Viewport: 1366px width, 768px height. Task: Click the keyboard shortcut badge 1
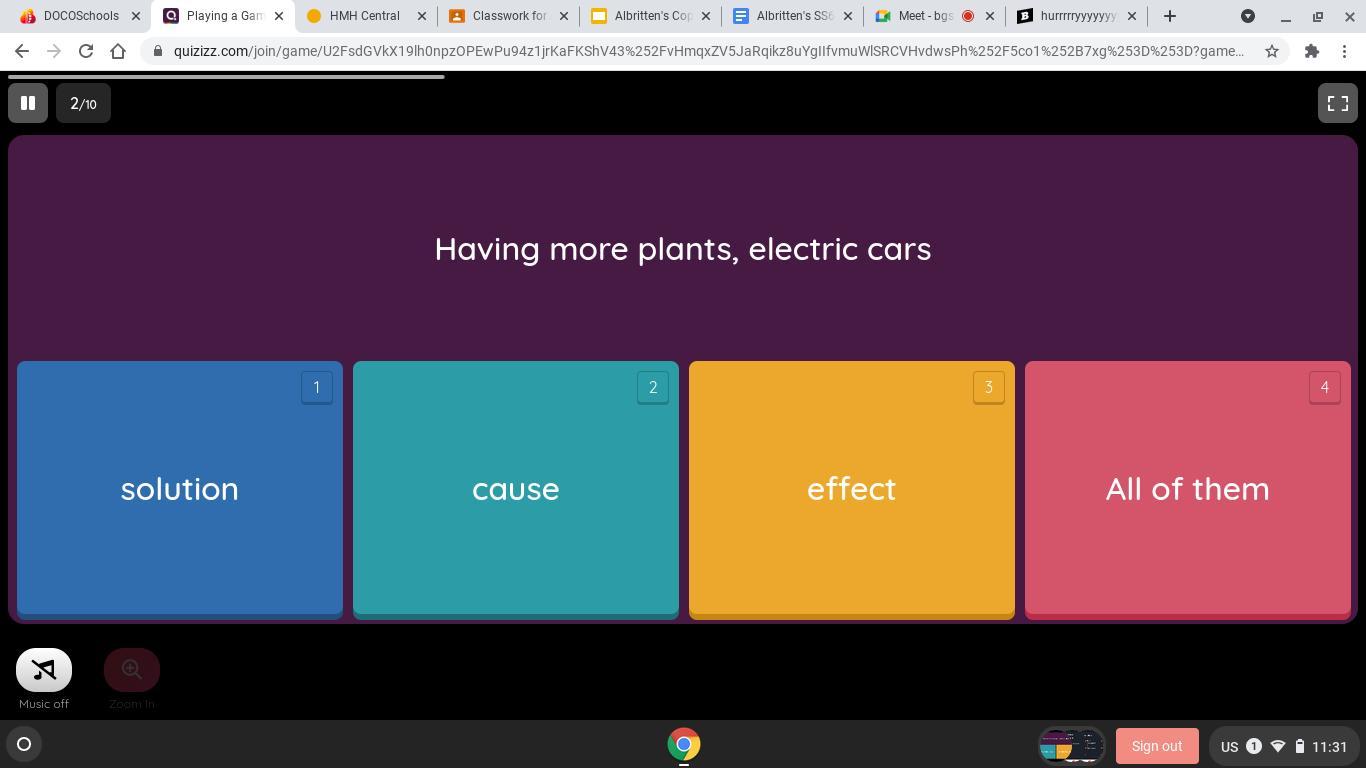pyautogui.click(x=317, y=387)
